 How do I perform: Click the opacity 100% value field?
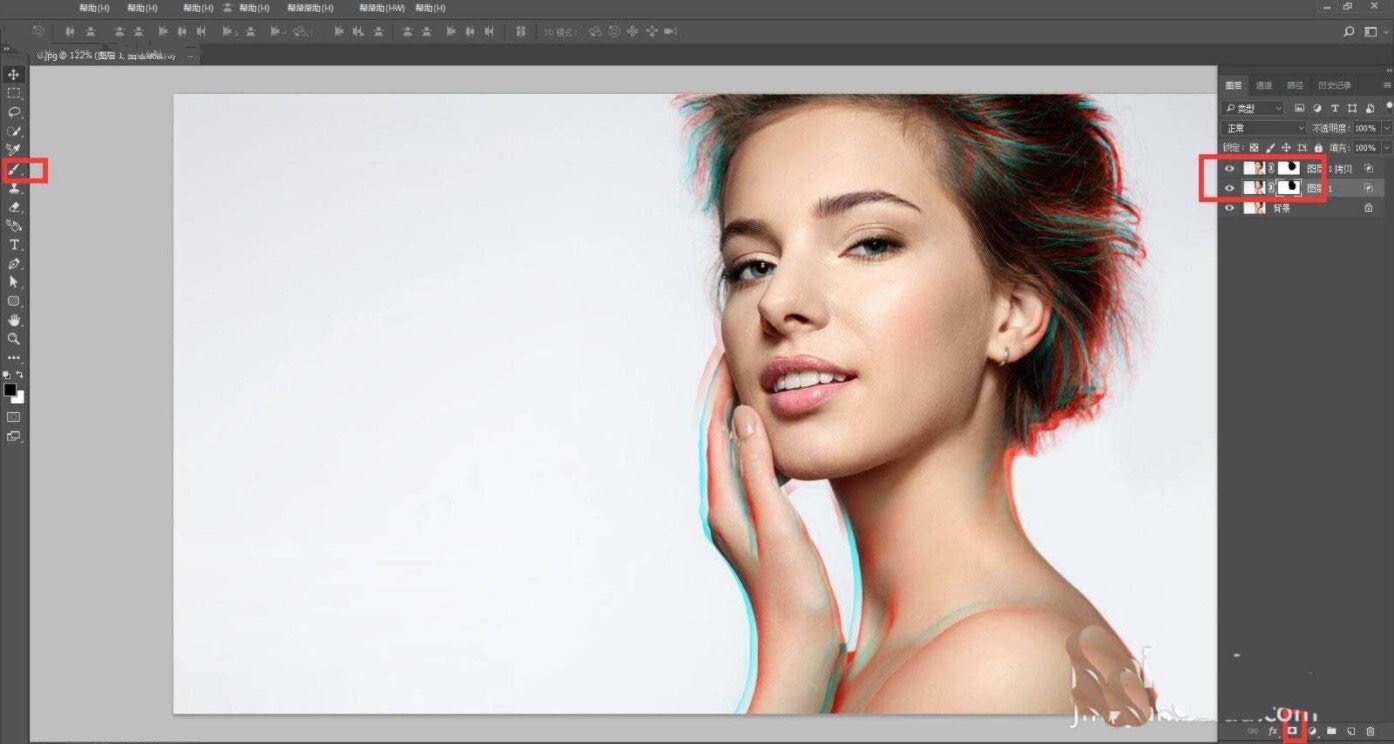pyautogui.click(x=1366, y=128)
